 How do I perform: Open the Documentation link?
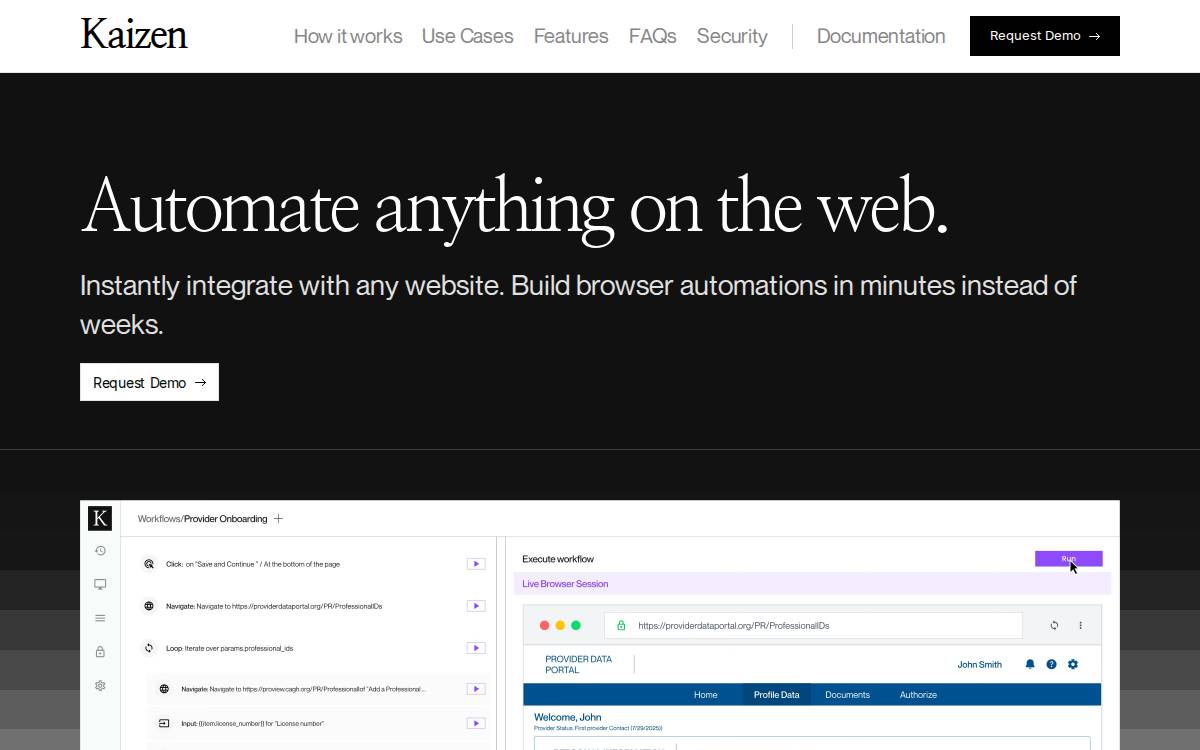[x=881, y=36]
